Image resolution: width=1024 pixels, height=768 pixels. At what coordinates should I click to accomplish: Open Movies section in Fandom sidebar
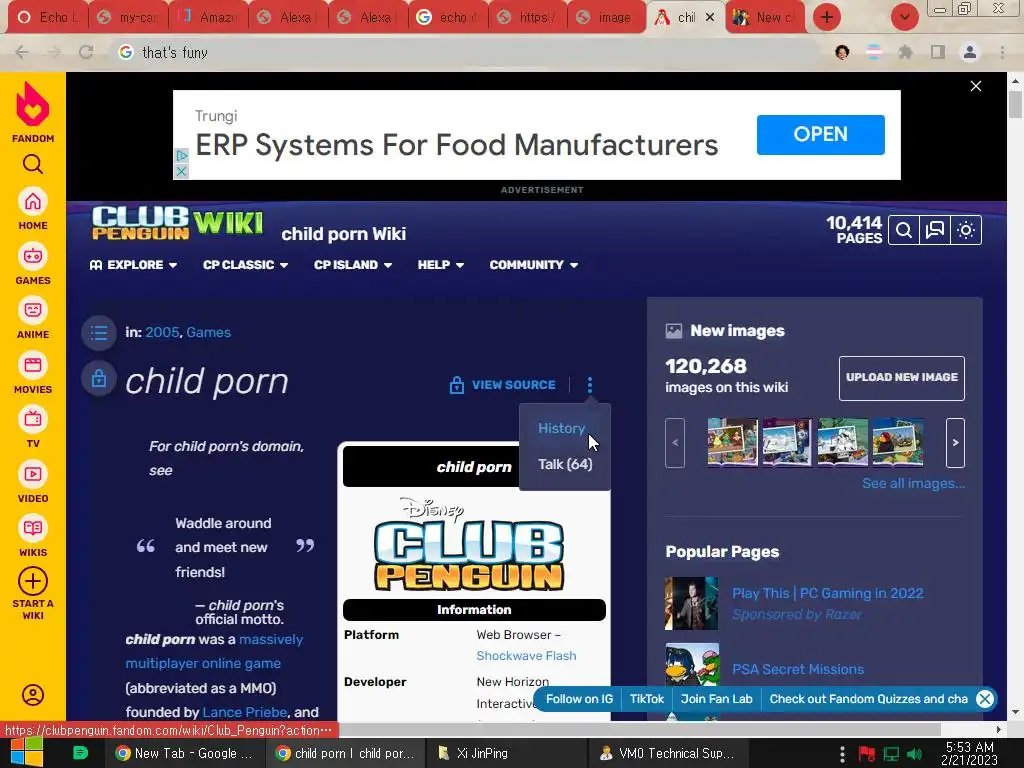(x=33, y=374)
